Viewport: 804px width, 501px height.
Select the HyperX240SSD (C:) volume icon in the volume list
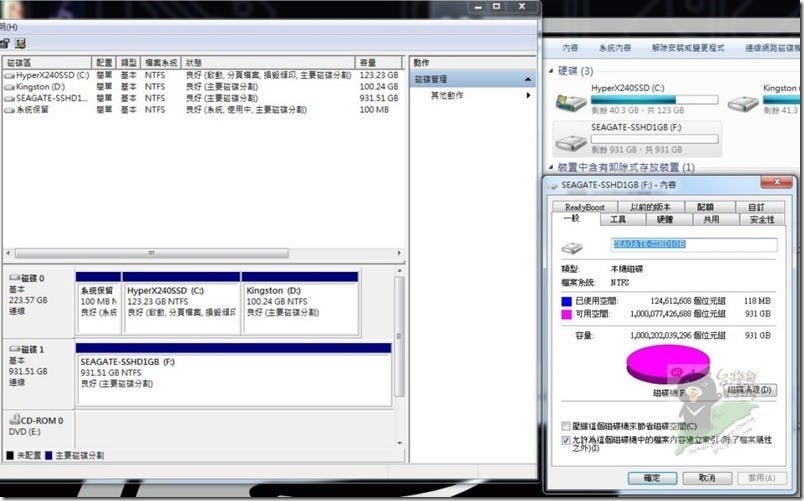tap(9, 75)
